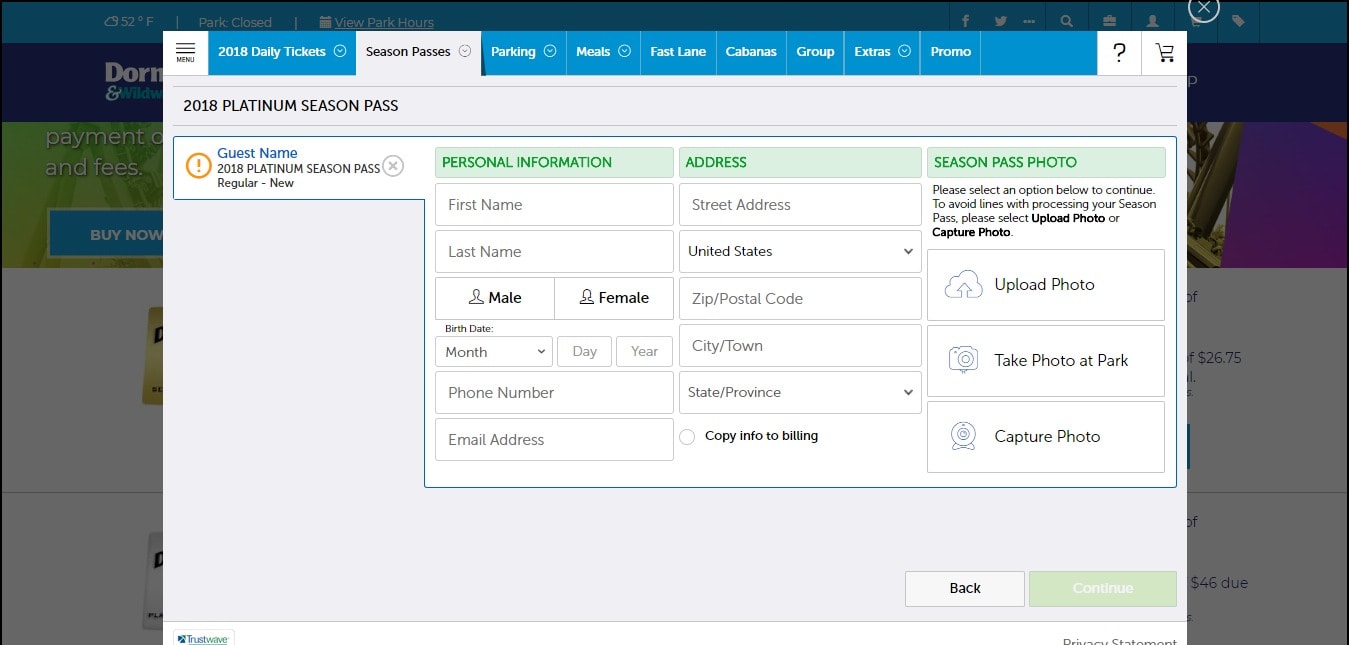Switch to the Group tab
The image size is (1349, 645).
(815, 52)
